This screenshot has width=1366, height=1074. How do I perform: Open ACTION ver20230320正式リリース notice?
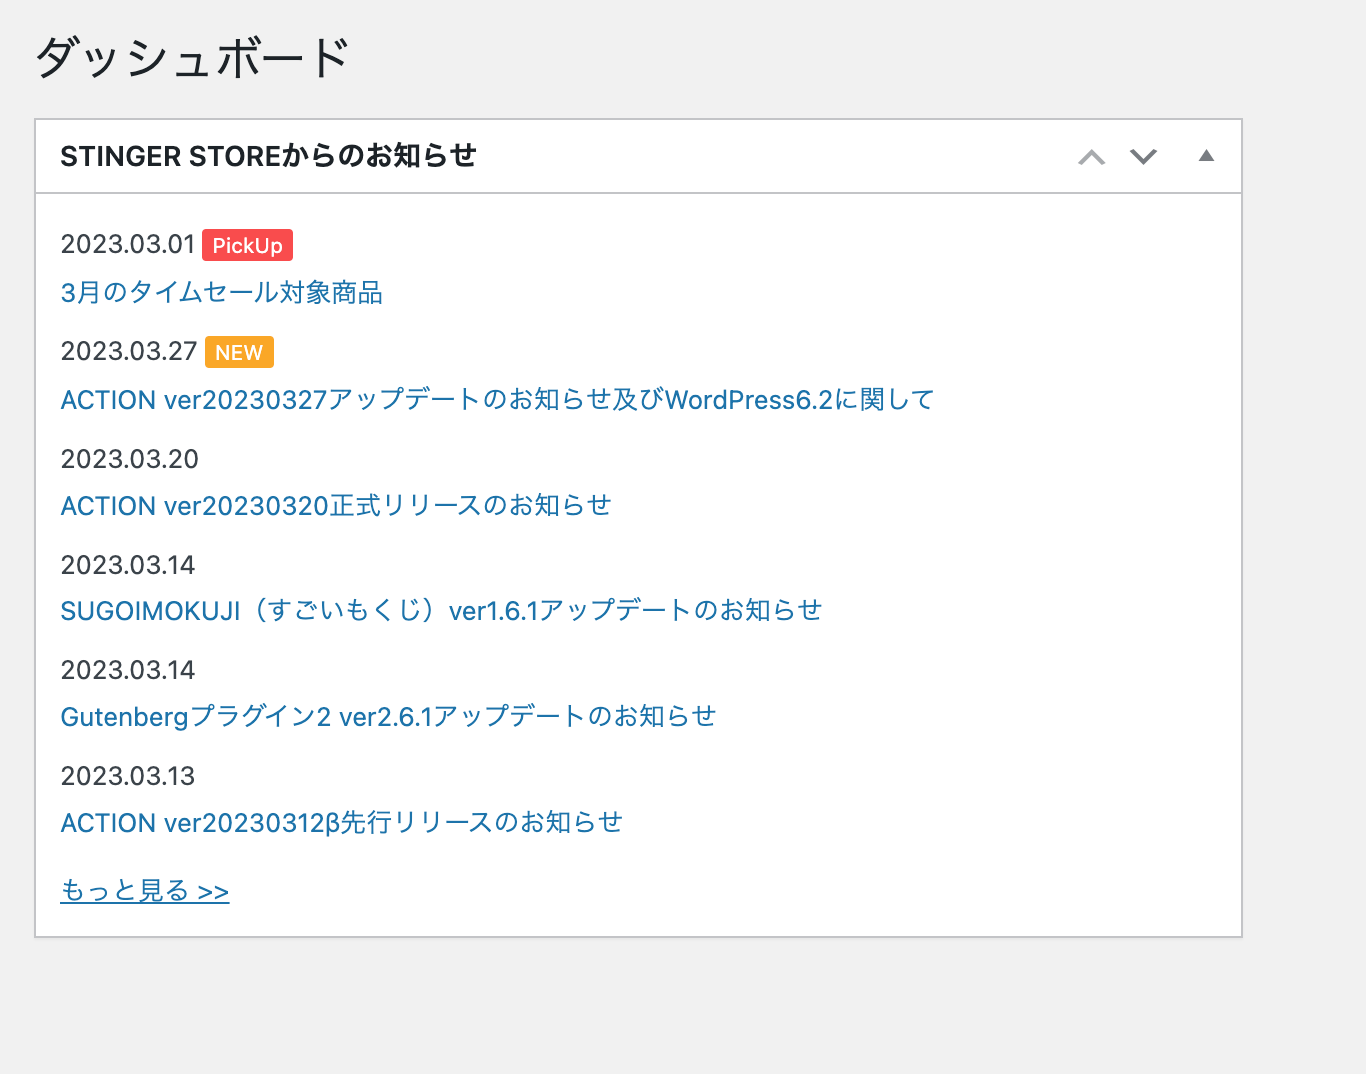[x=336, y=506]
